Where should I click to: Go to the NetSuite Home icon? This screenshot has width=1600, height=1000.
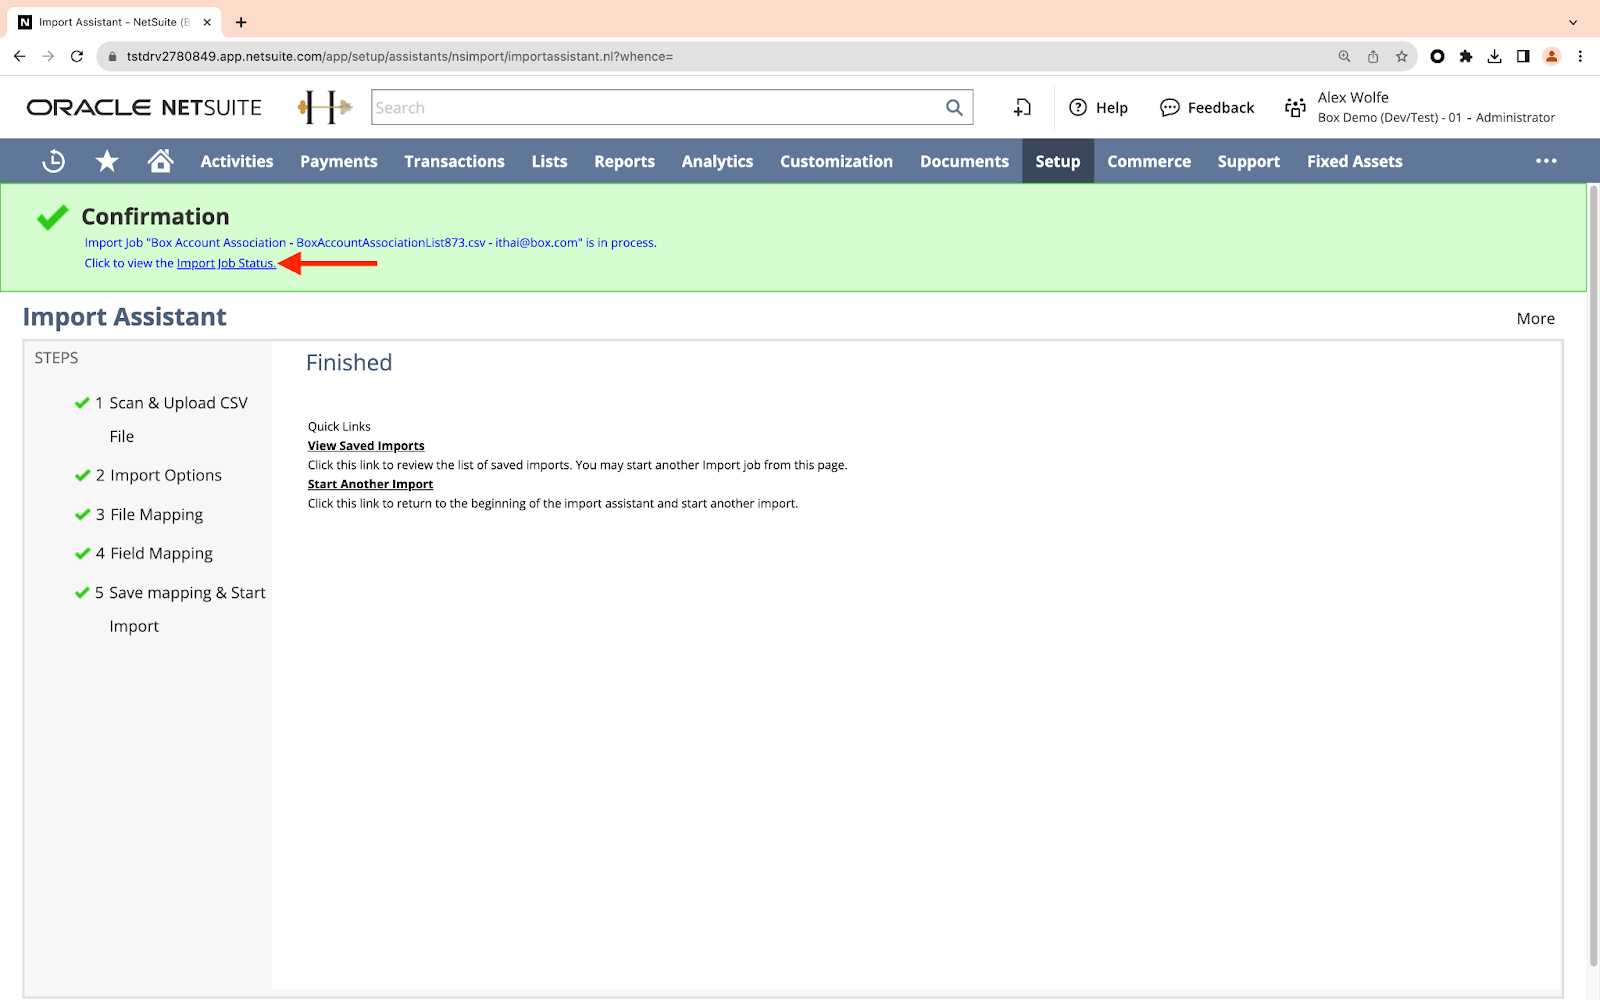pyautogui.click(x=160, y=161)
